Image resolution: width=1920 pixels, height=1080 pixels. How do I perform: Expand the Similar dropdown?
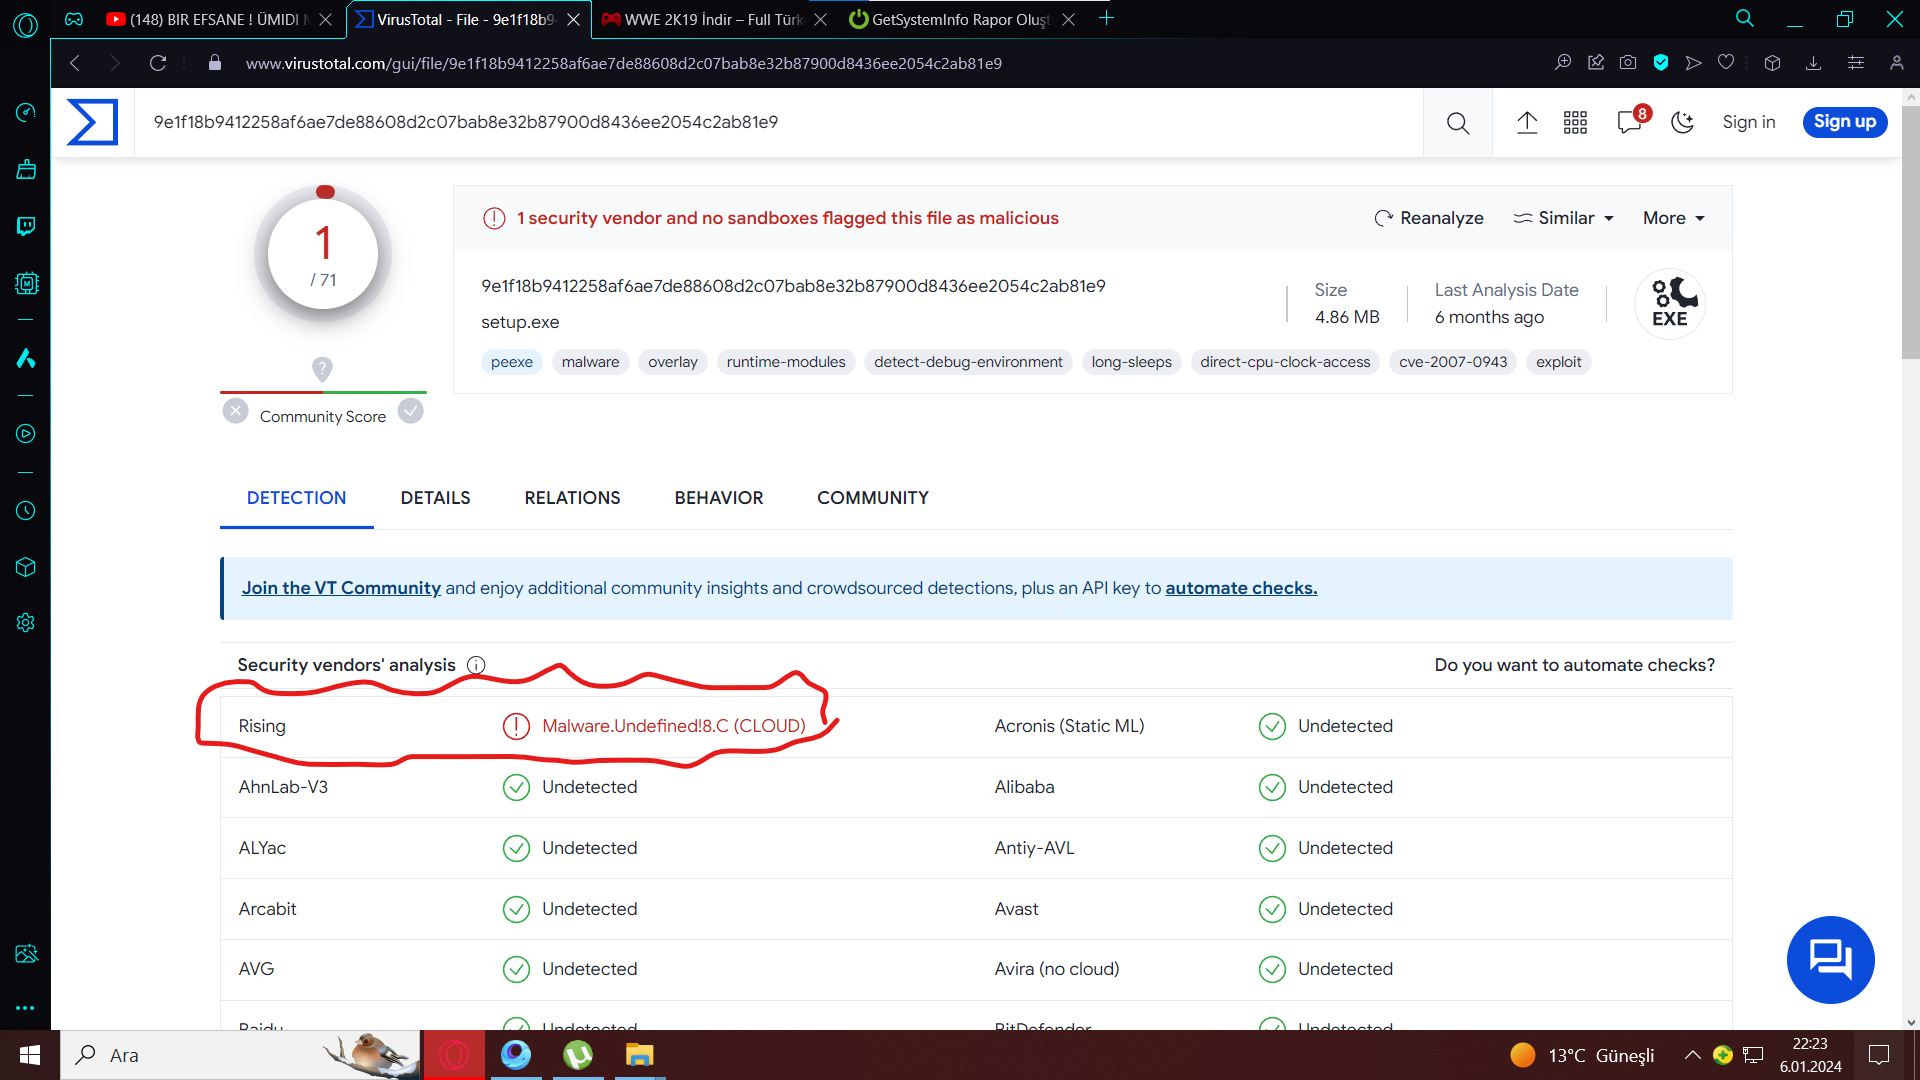[x=1563, y=218]
